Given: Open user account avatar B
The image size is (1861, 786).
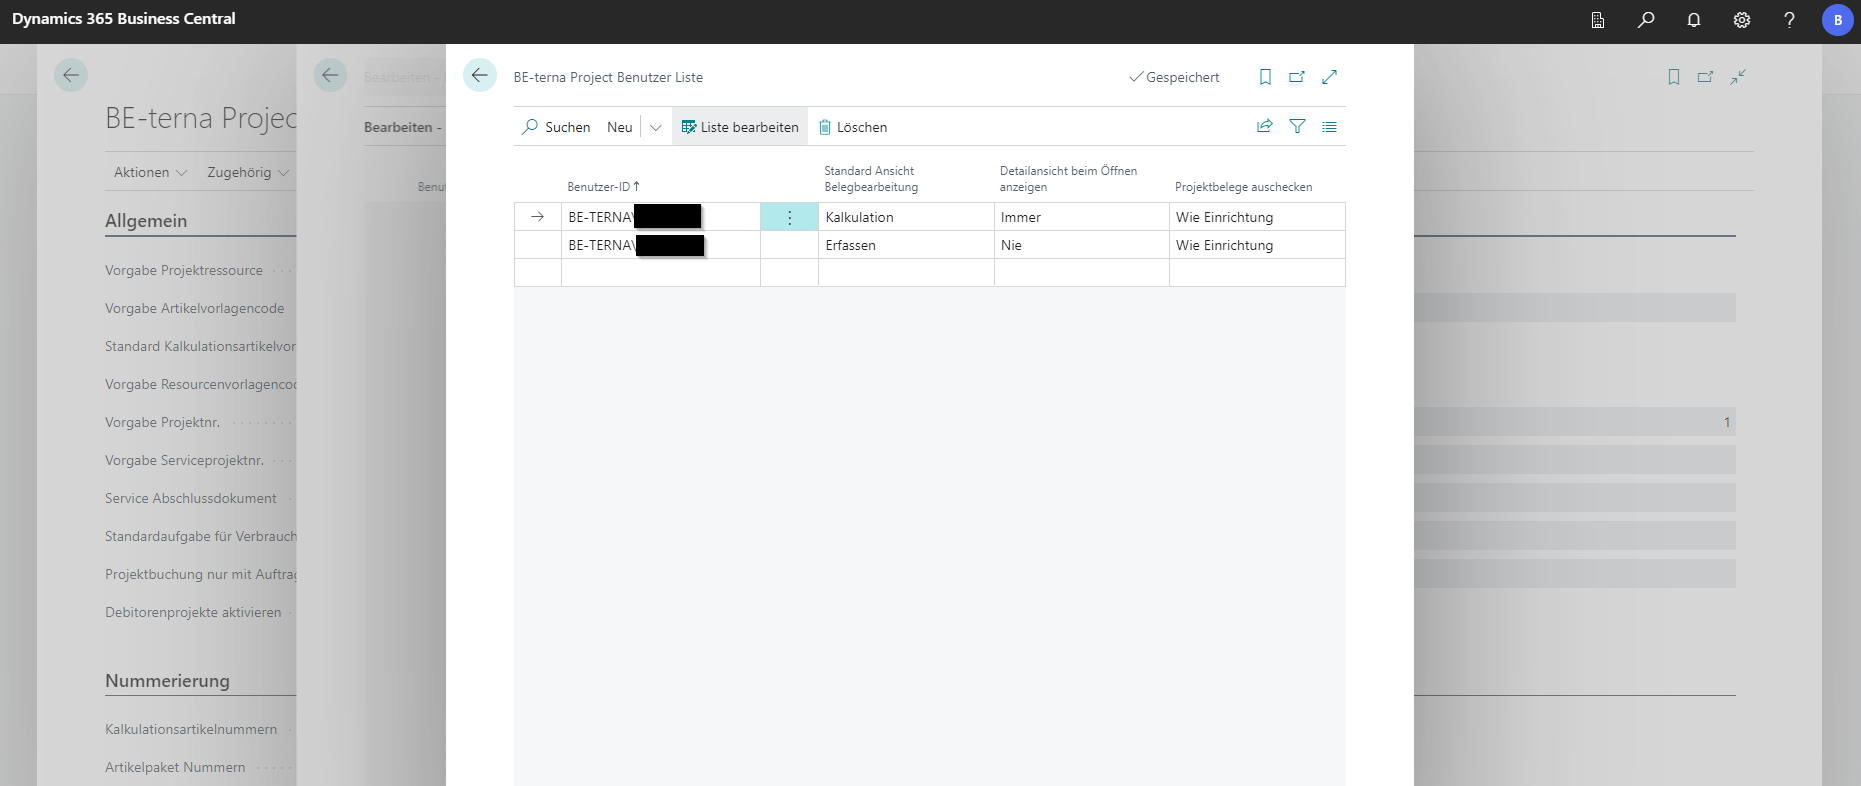Looking at the screenshot, I should coord(1838,20).
